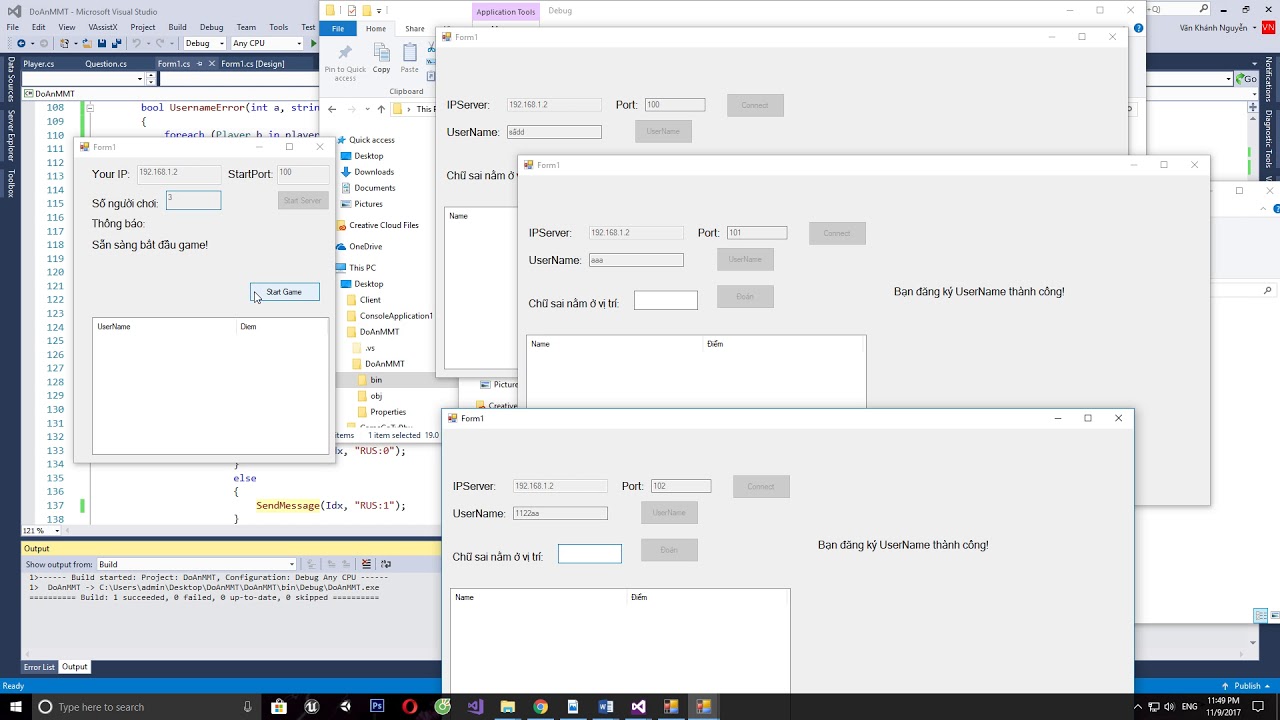Viewport: 1280px width, 720px height.
Task: Open Photoshop from the taskbar
Action: pyautogui.click(x=377, y=707)
